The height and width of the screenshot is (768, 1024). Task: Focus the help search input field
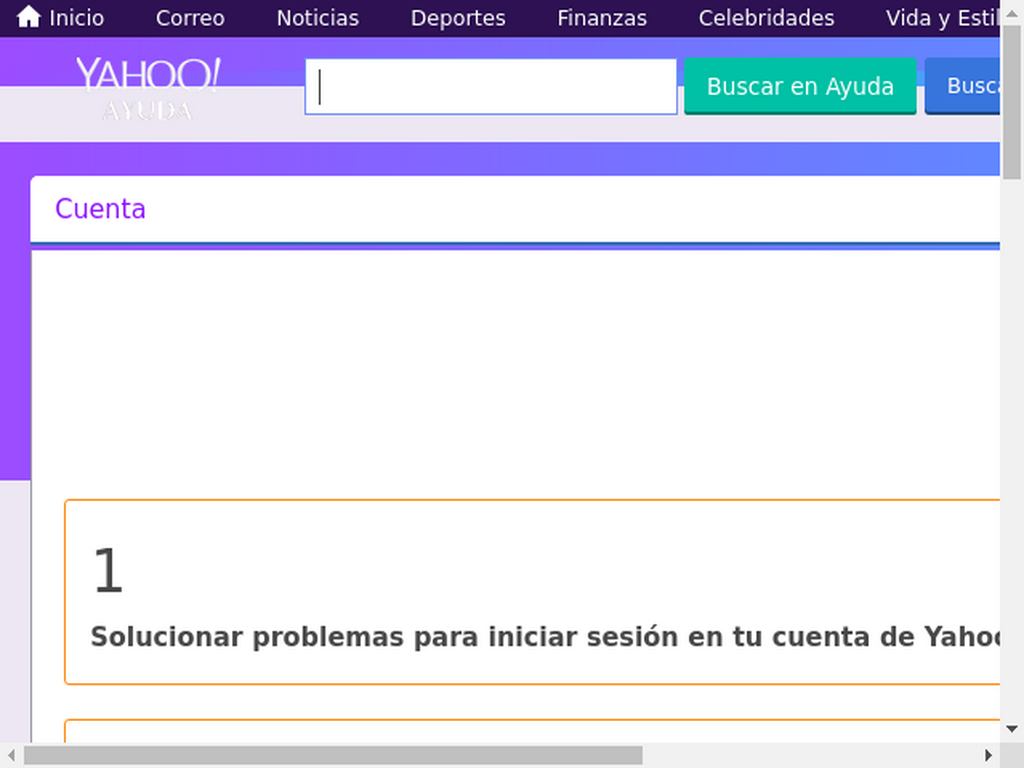[x=490, y=87]
